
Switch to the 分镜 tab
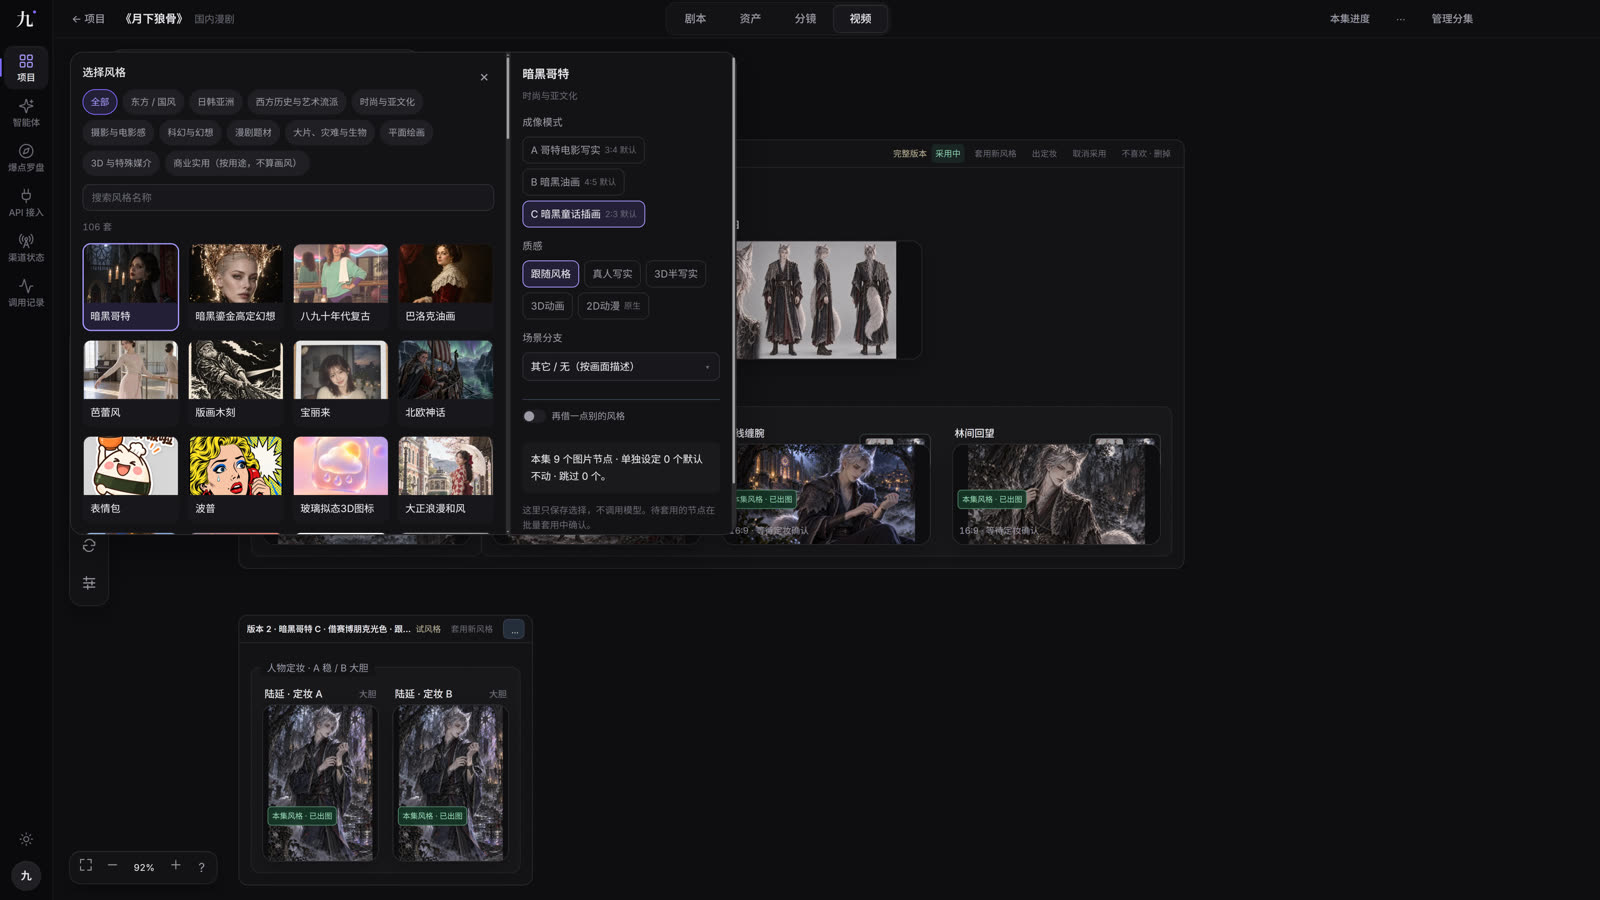(x=805, y=19)
